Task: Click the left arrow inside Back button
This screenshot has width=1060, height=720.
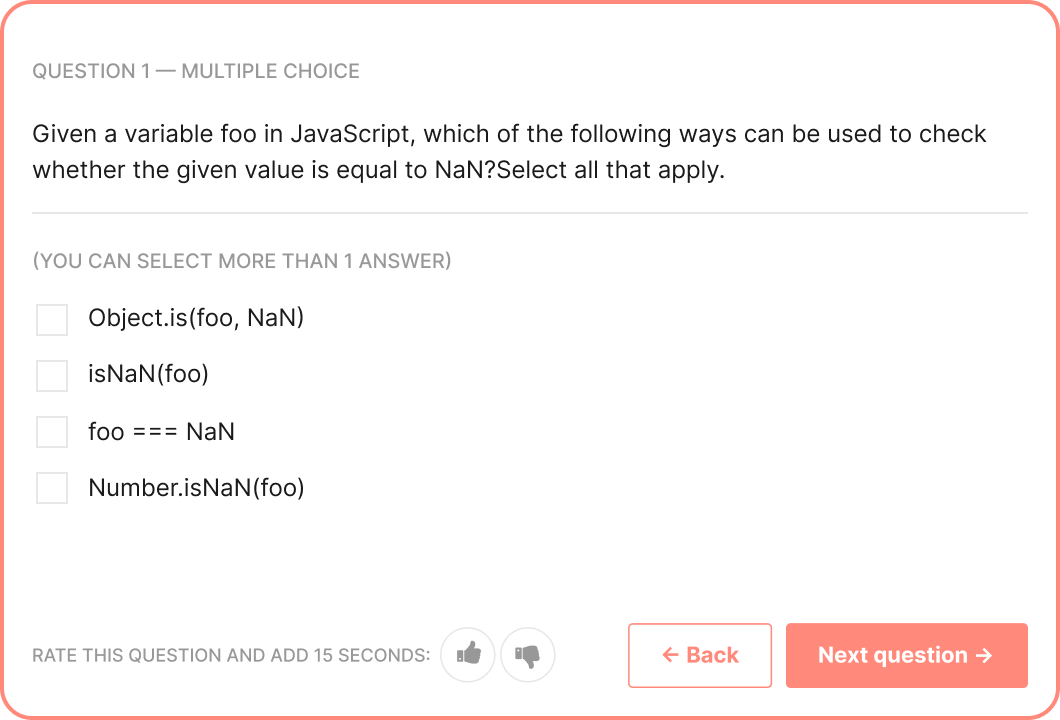Action: click(x=670, y=655)
